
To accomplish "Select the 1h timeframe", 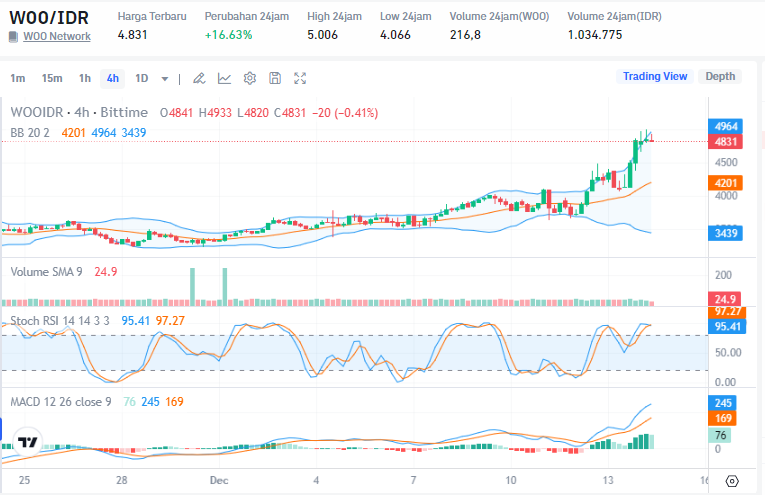I will [85, 79].
